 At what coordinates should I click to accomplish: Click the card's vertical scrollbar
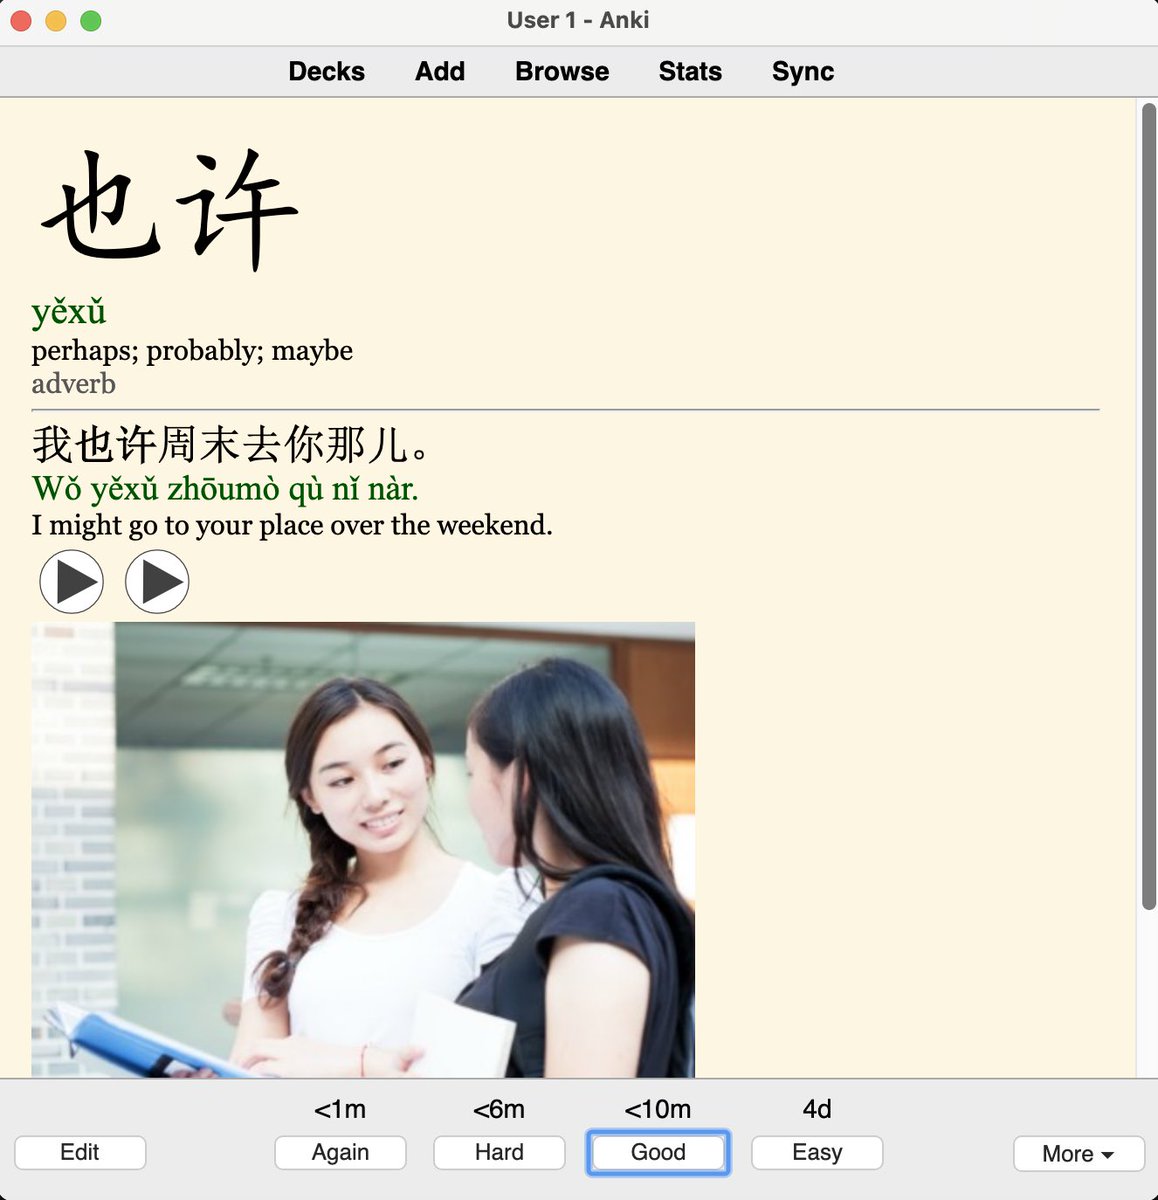coord(1148,506)
